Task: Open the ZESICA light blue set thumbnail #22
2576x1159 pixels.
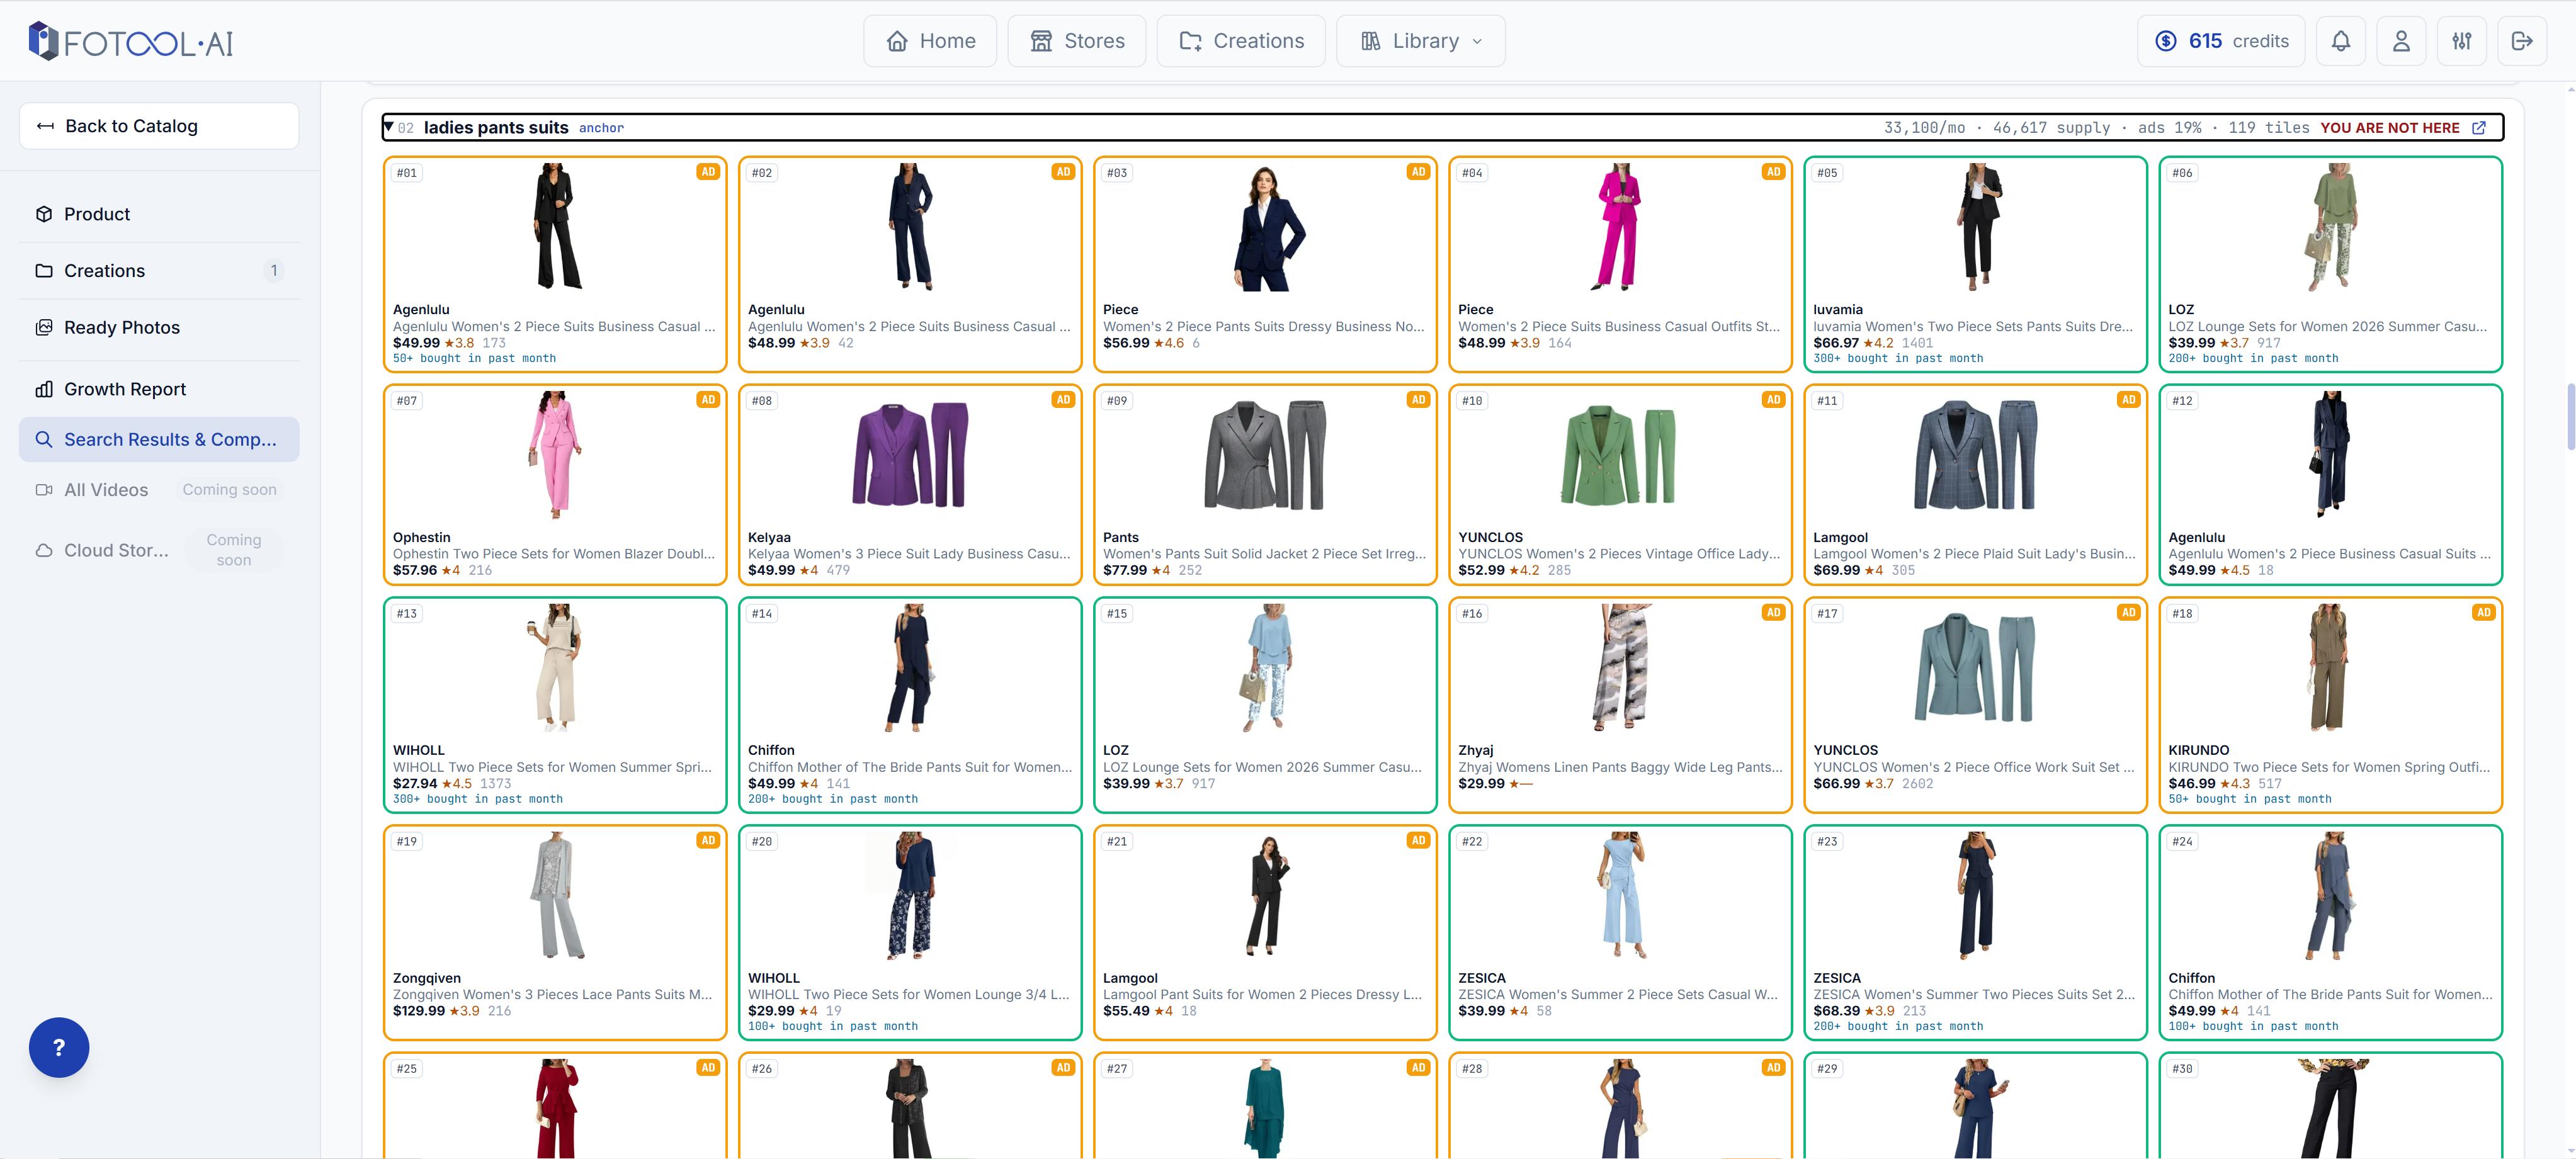Action: [x=1620, y=895]
